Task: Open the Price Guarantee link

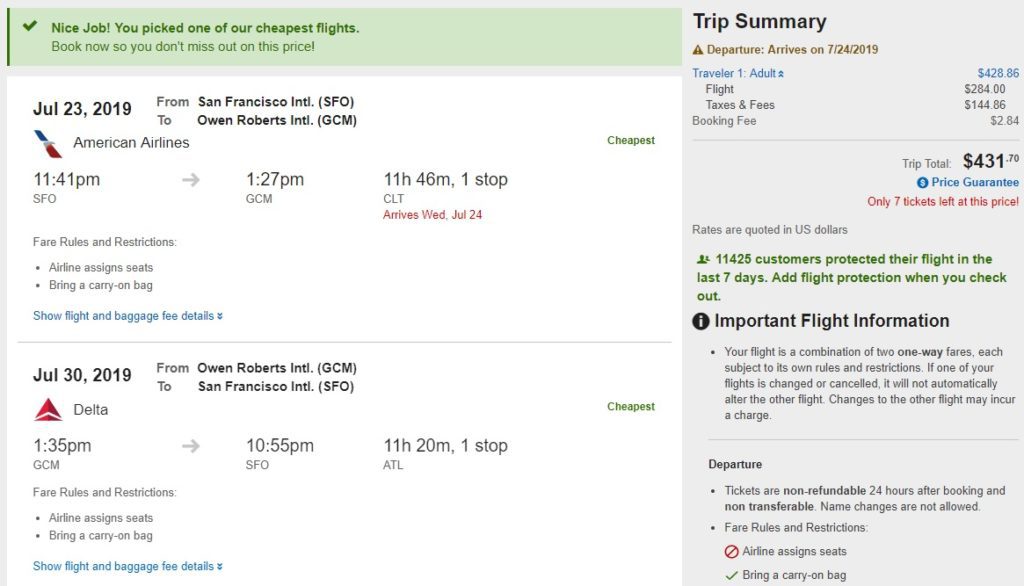Action: [x=975, y=183]
